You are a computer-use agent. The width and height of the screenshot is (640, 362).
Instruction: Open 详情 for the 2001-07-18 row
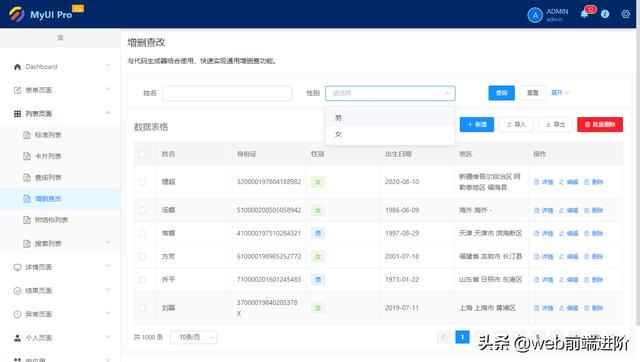tap(543, 257)
